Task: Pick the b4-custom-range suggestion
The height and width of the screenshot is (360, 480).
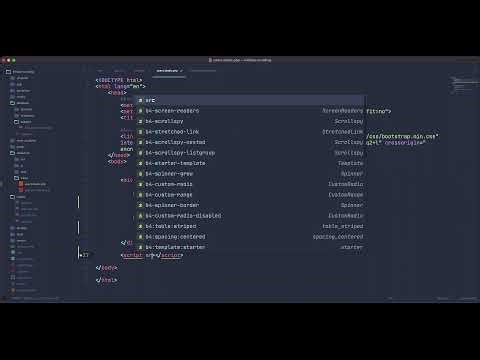Action: tap(250, 195)
